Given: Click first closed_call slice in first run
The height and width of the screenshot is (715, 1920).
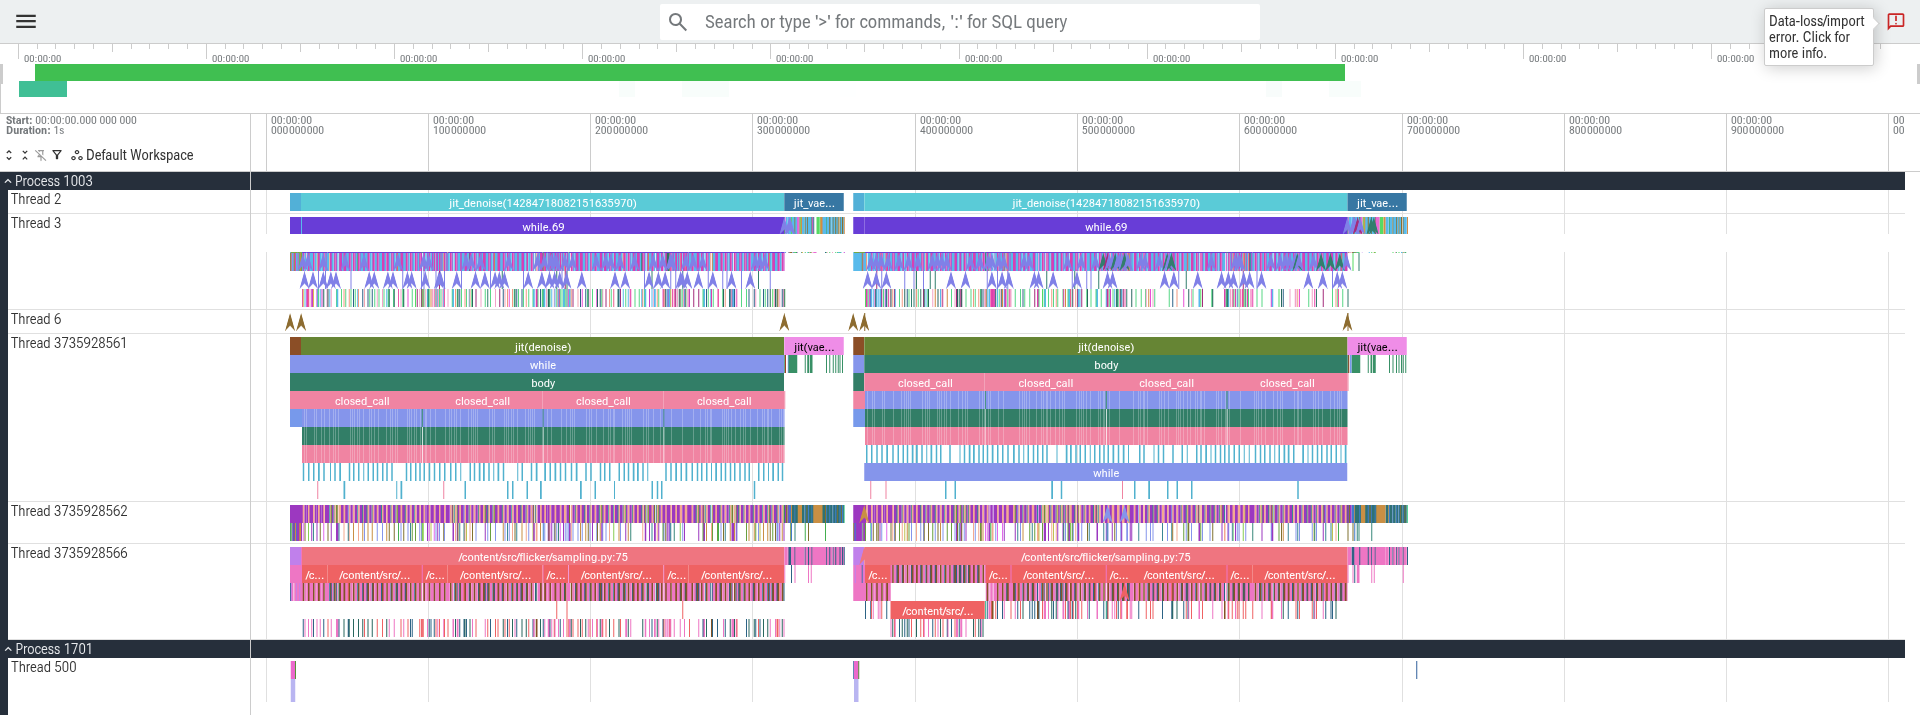Looking at the screenshot, I should (362, 401).
